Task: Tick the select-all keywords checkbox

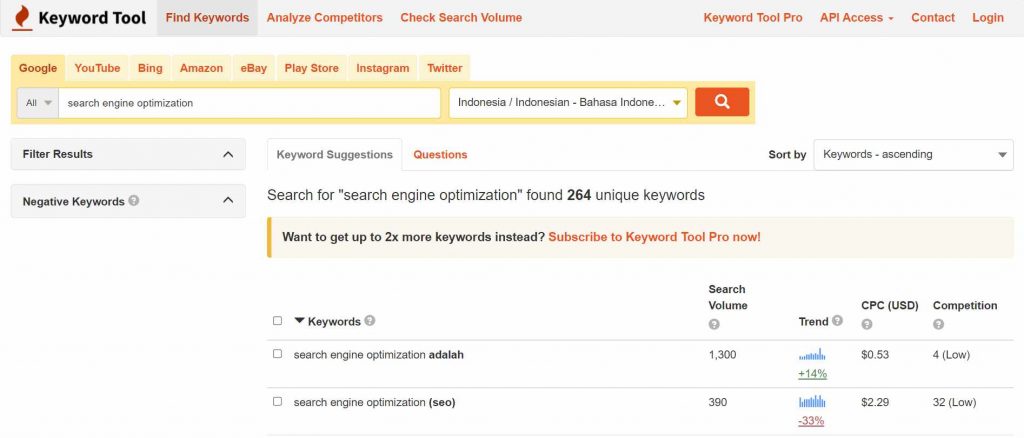Action: 278,321
